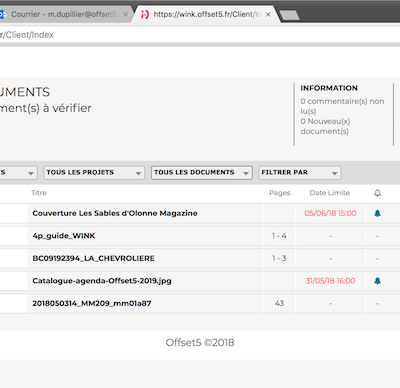Sort by the Date Limite column header

pos(330,193)
